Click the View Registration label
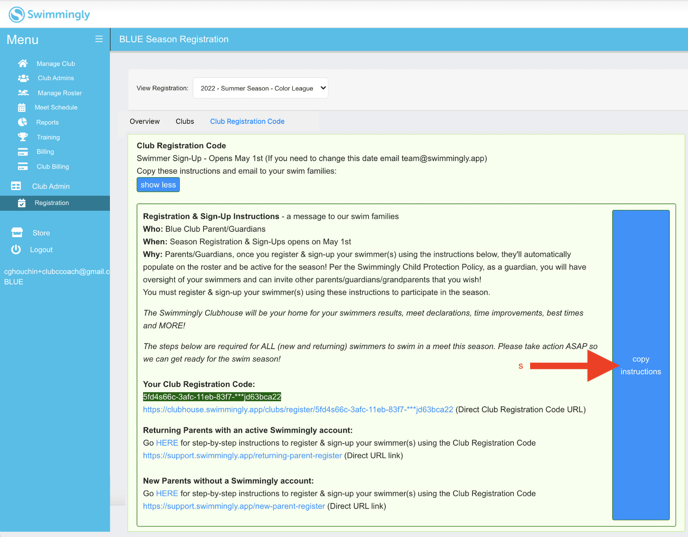This screenshot has width=688, height=537. [x=162, y=88]
